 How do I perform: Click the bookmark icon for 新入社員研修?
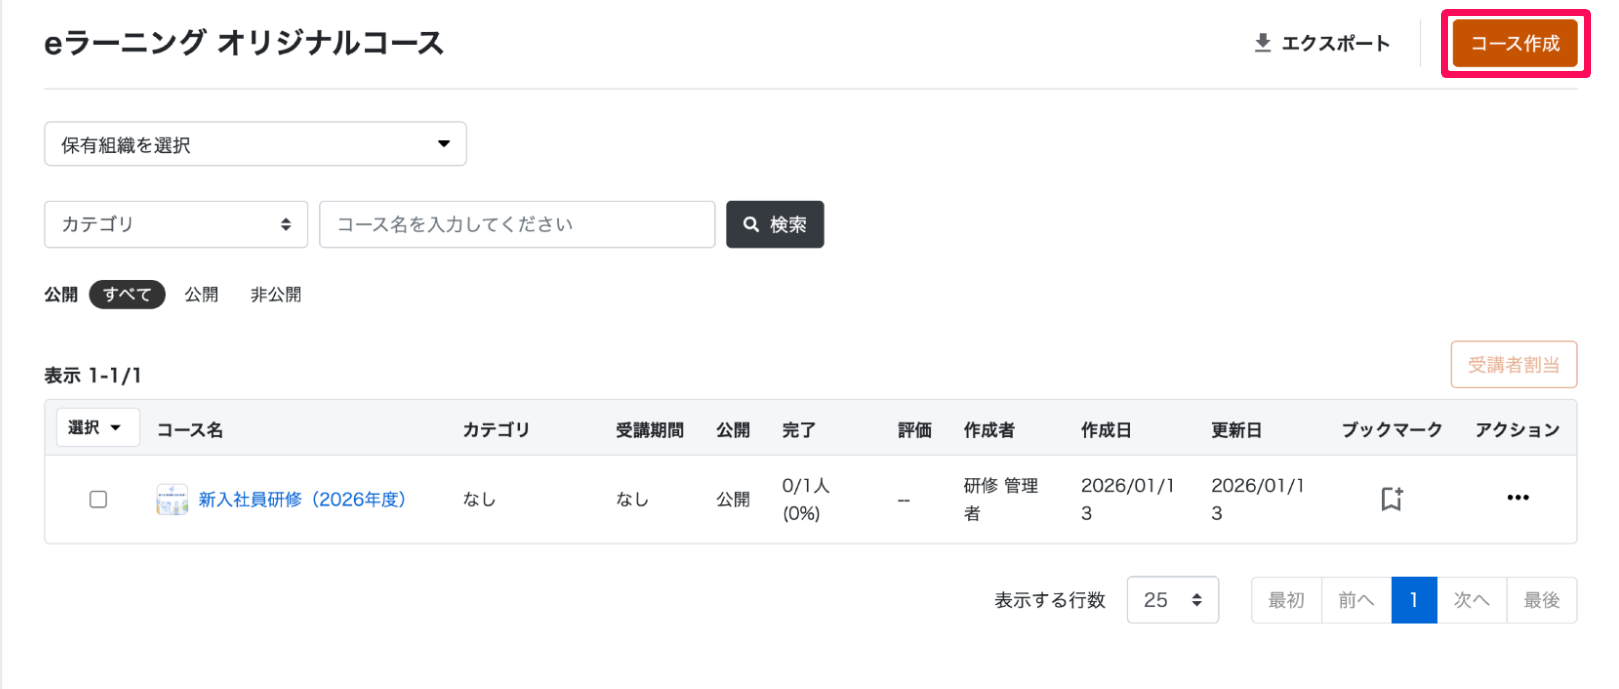coord(1391,498)
